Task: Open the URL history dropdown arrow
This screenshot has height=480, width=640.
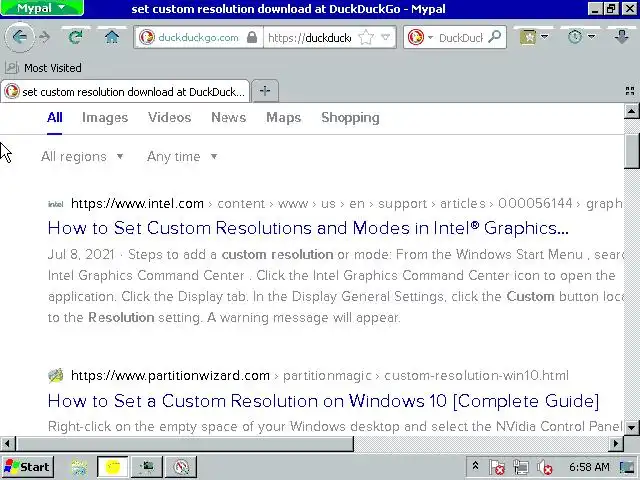Action: coord(385,38)
